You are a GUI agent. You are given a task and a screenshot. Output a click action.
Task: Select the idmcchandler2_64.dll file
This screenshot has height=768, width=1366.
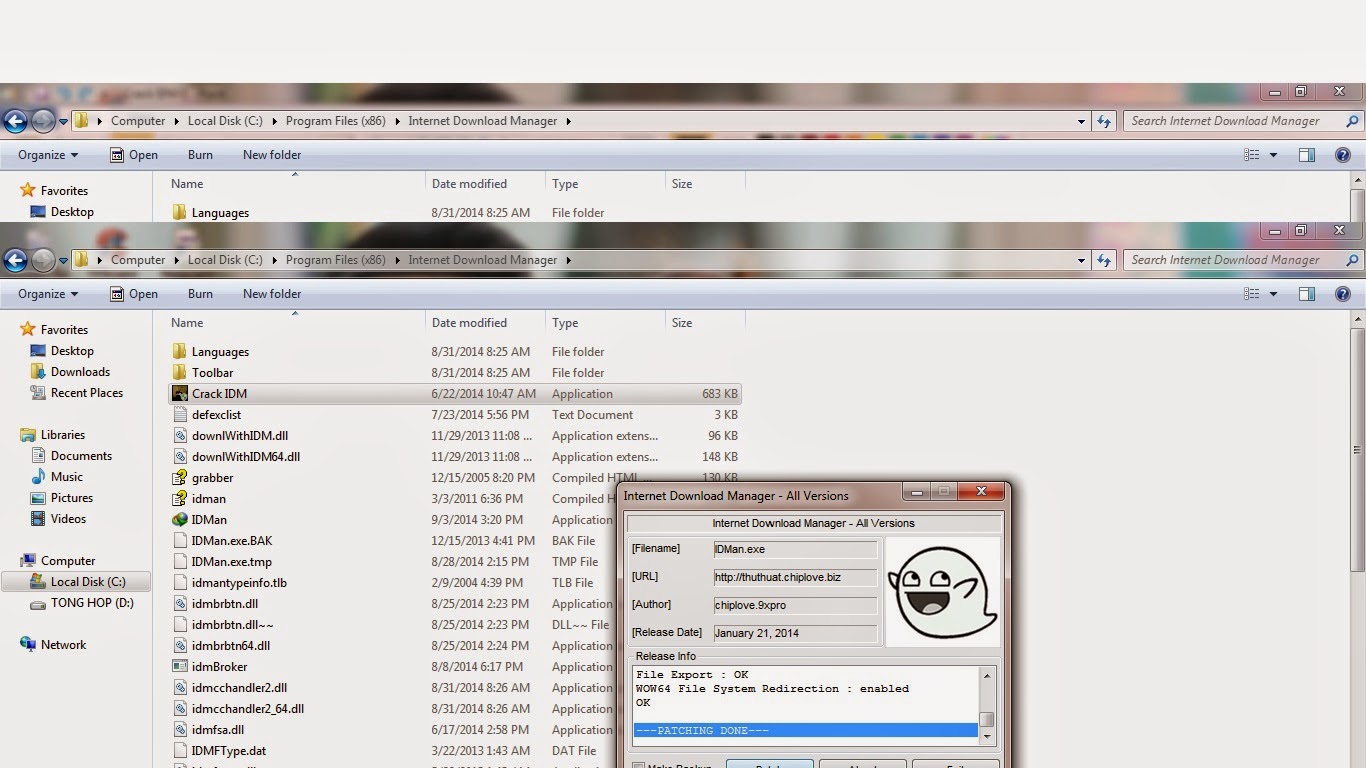pyautogui.click(x=248, y=709)
